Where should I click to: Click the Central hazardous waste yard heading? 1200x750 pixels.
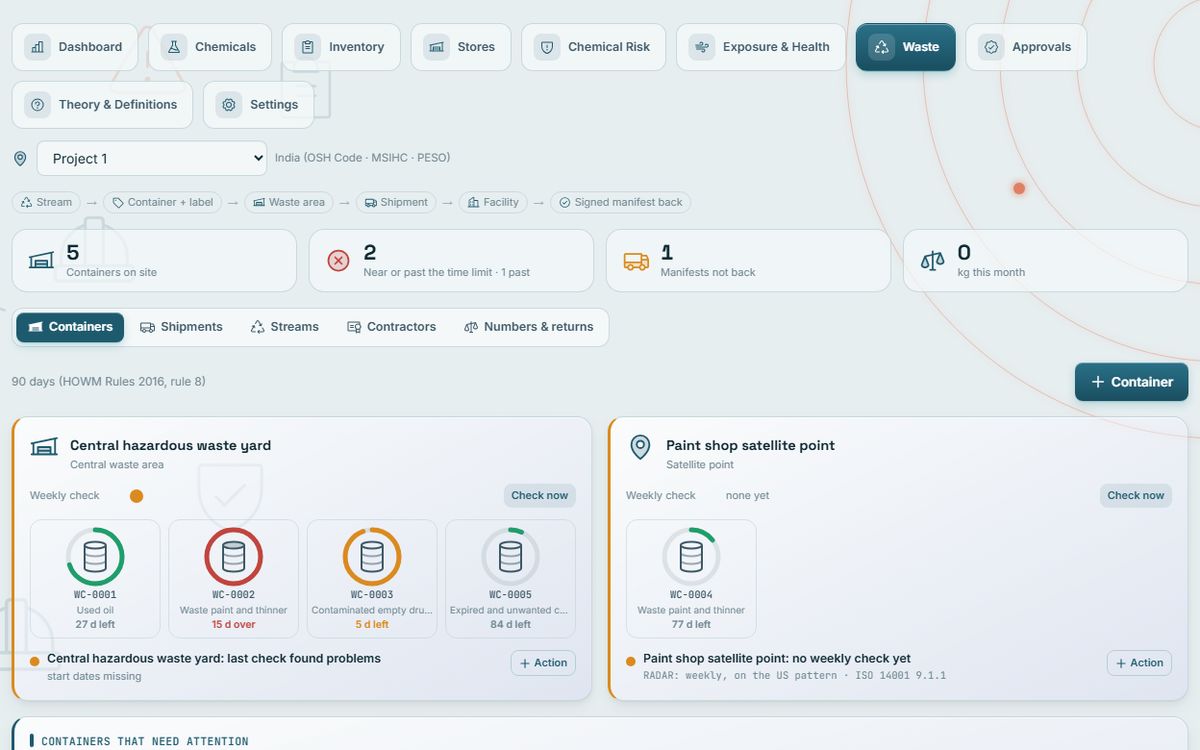170,446
